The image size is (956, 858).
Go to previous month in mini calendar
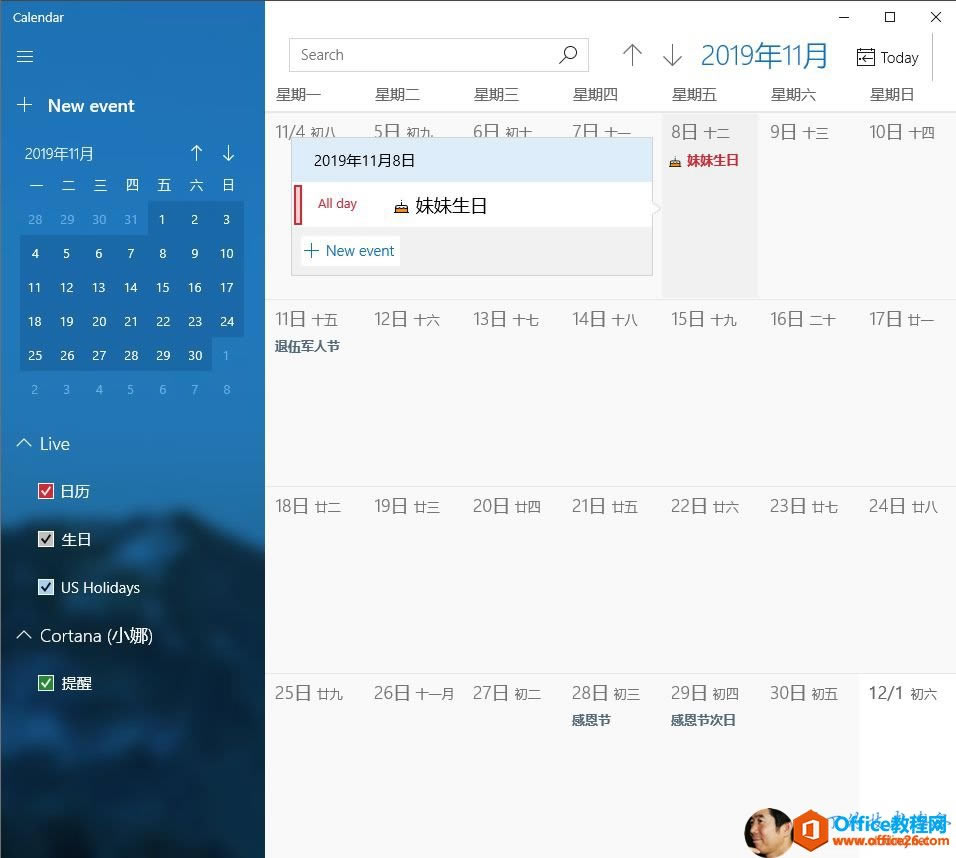[196, 153]
